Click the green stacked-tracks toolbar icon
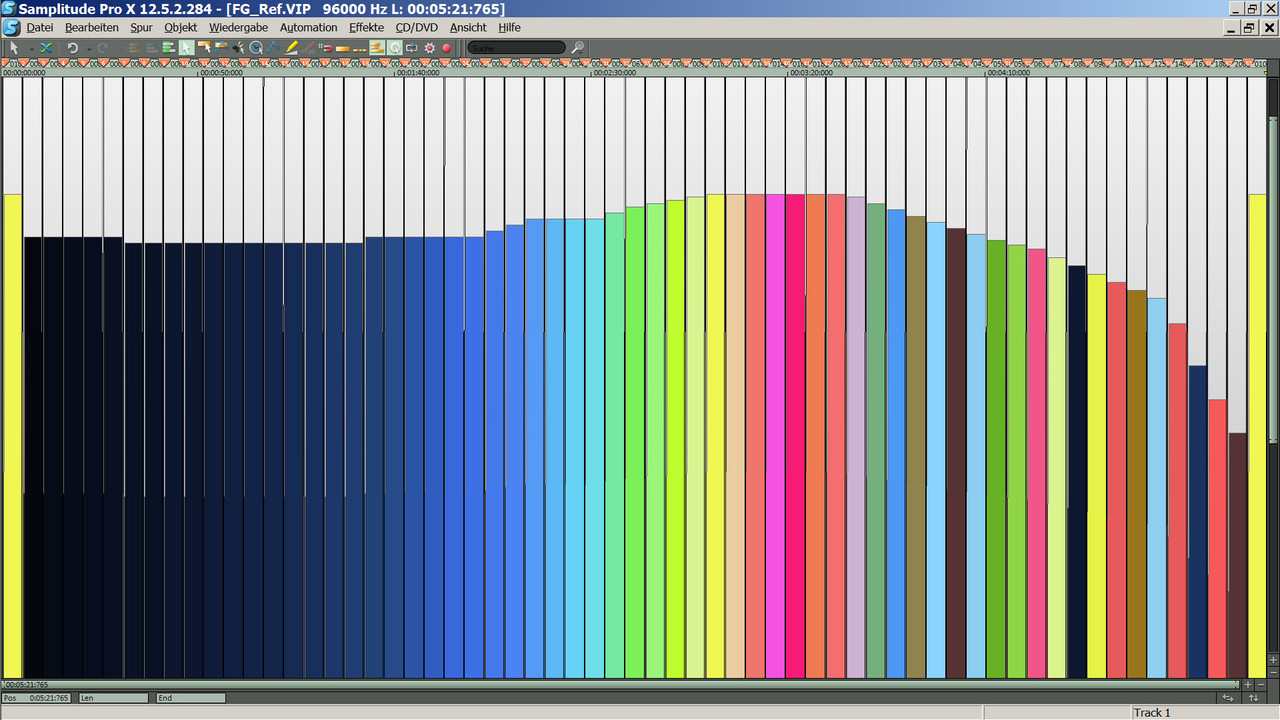1280x720 pixels. pyautogui.click(x=168, y=47)
